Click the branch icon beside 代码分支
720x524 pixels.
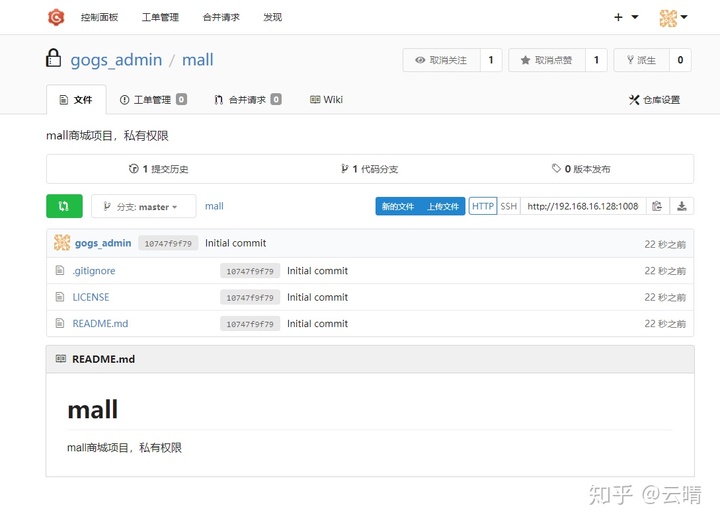click(x=344, y=169)
